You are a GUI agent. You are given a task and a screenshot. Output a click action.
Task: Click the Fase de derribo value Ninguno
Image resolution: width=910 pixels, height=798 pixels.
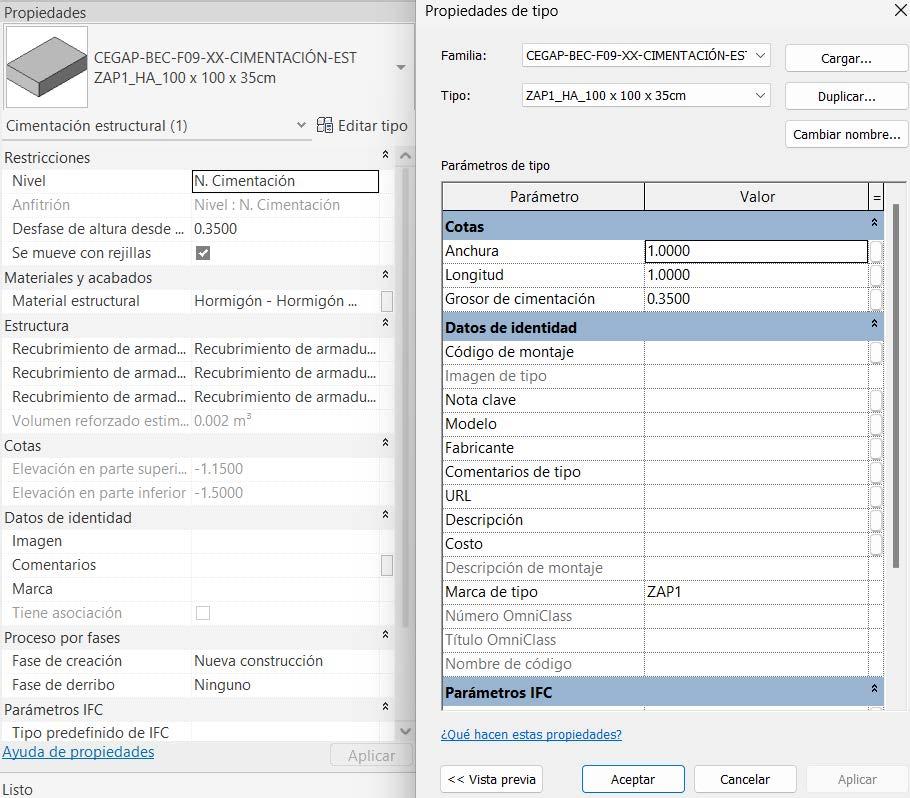coord(285,685)
